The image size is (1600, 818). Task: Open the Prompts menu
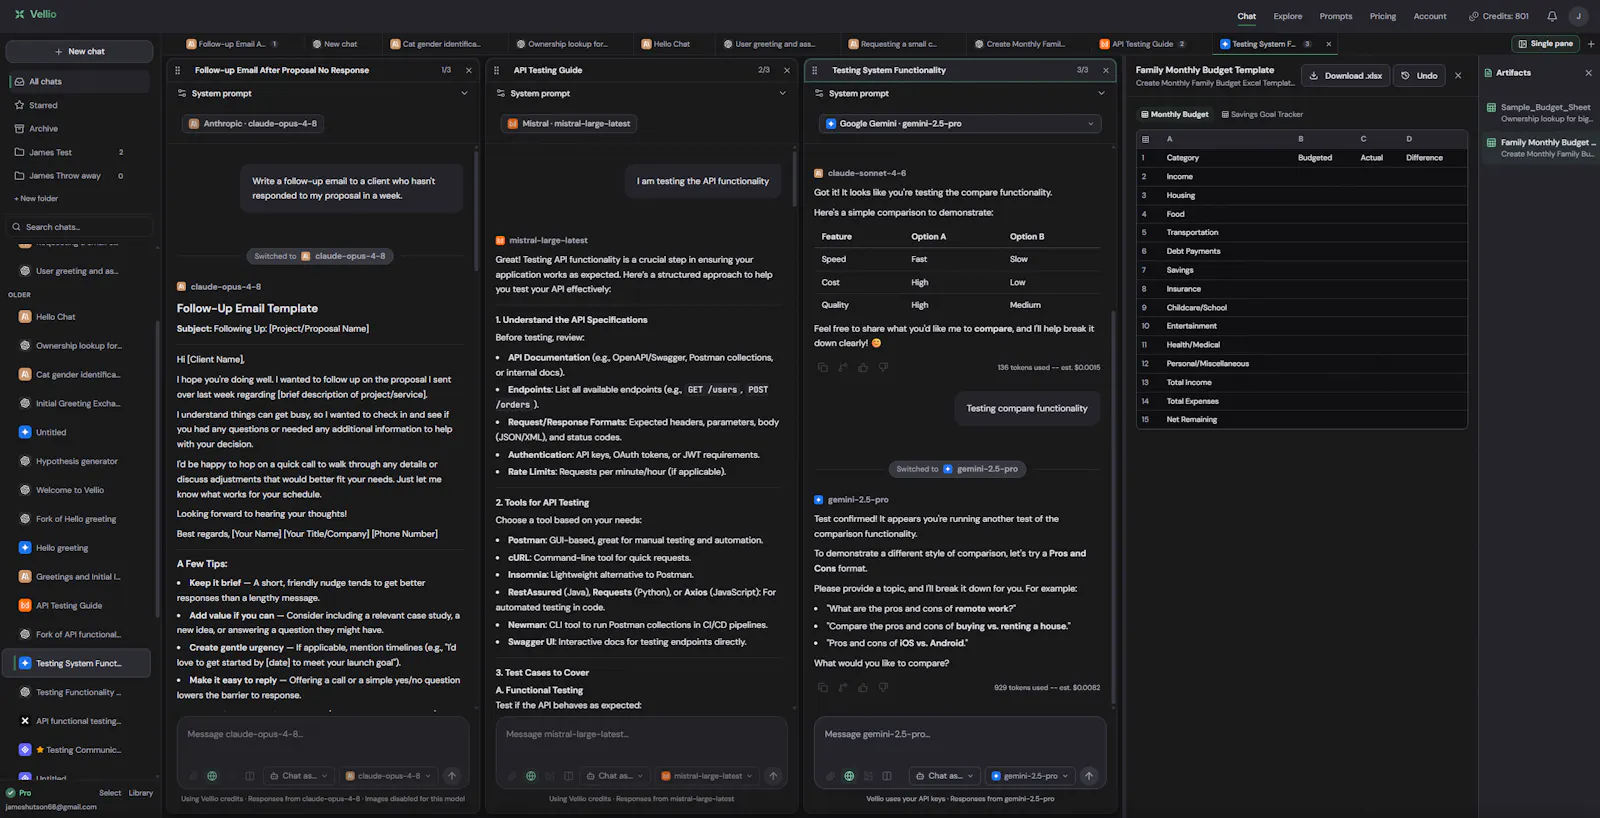coord(1336,16)
